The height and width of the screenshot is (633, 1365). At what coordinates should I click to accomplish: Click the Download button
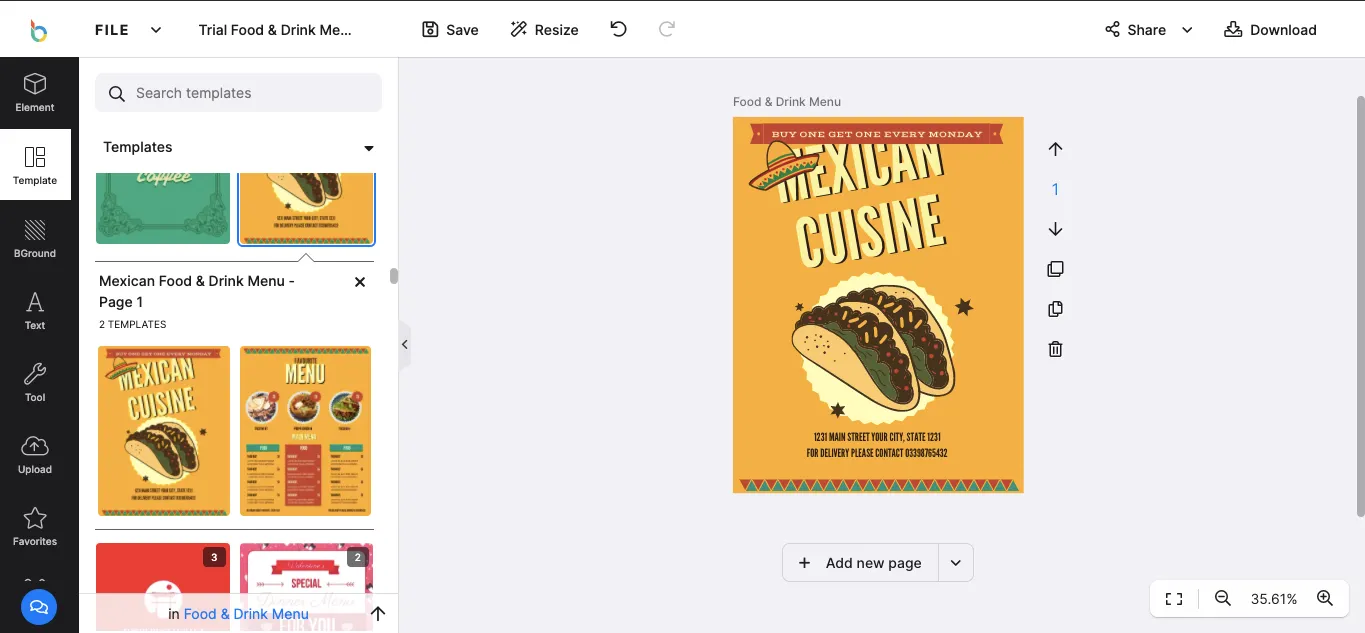pyautogui.click(x=1270, y=30)
